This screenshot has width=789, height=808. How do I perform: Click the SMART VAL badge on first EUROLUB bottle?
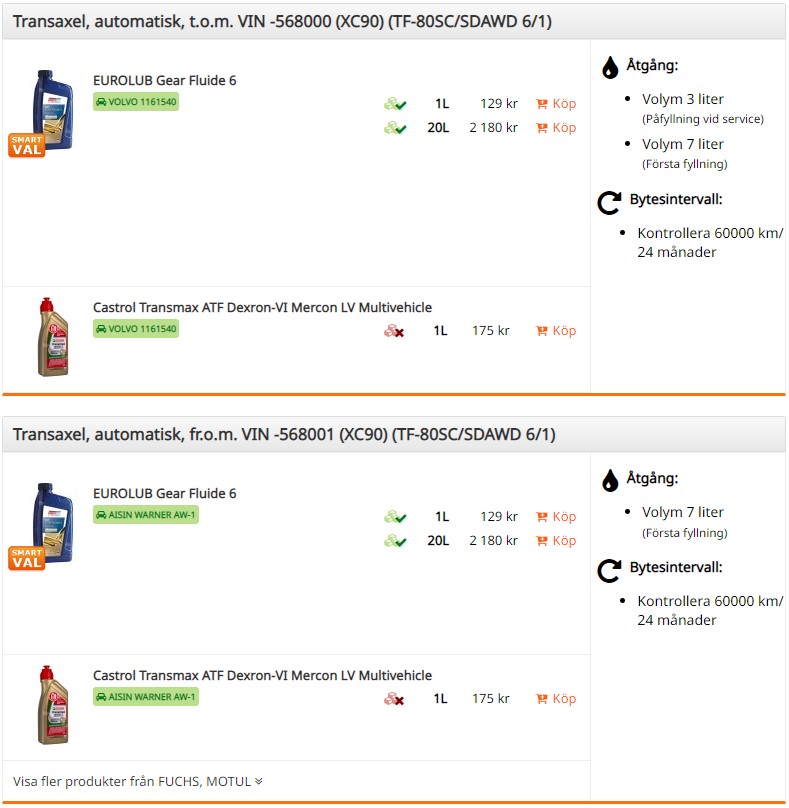tap(27, 145)
